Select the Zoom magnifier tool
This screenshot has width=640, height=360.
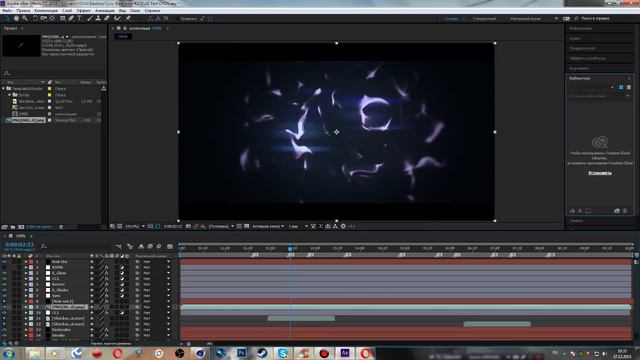[25, 18]
